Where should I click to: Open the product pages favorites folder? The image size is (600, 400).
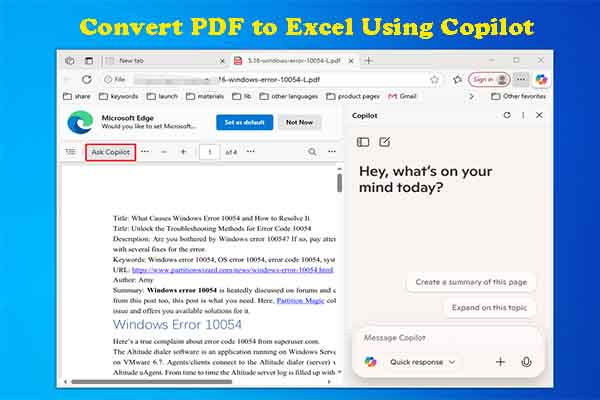(353, 96)
